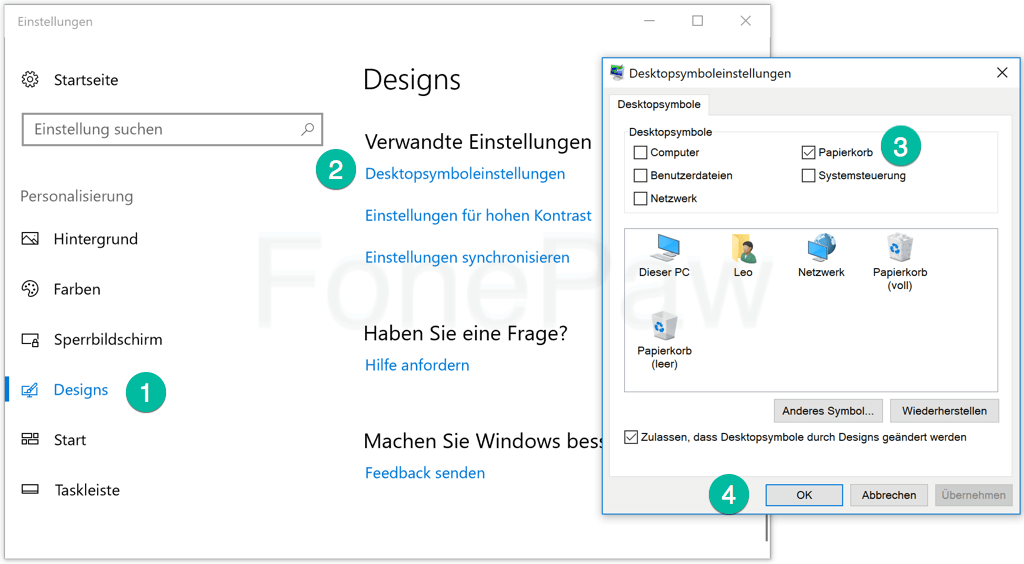Click Feedback senden link
The width and height of the screenshot is (1024, 564).
[424, 473]
